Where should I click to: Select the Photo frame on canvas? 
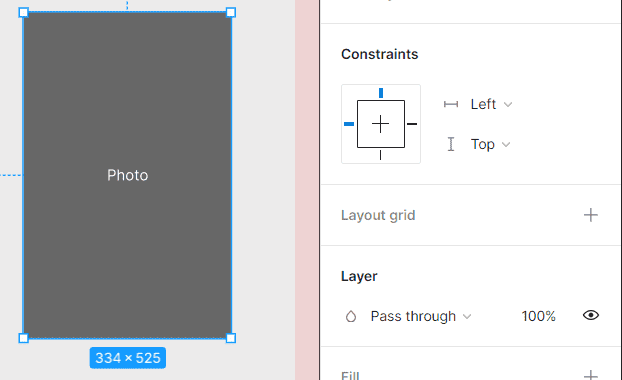(x=127, y=175)
